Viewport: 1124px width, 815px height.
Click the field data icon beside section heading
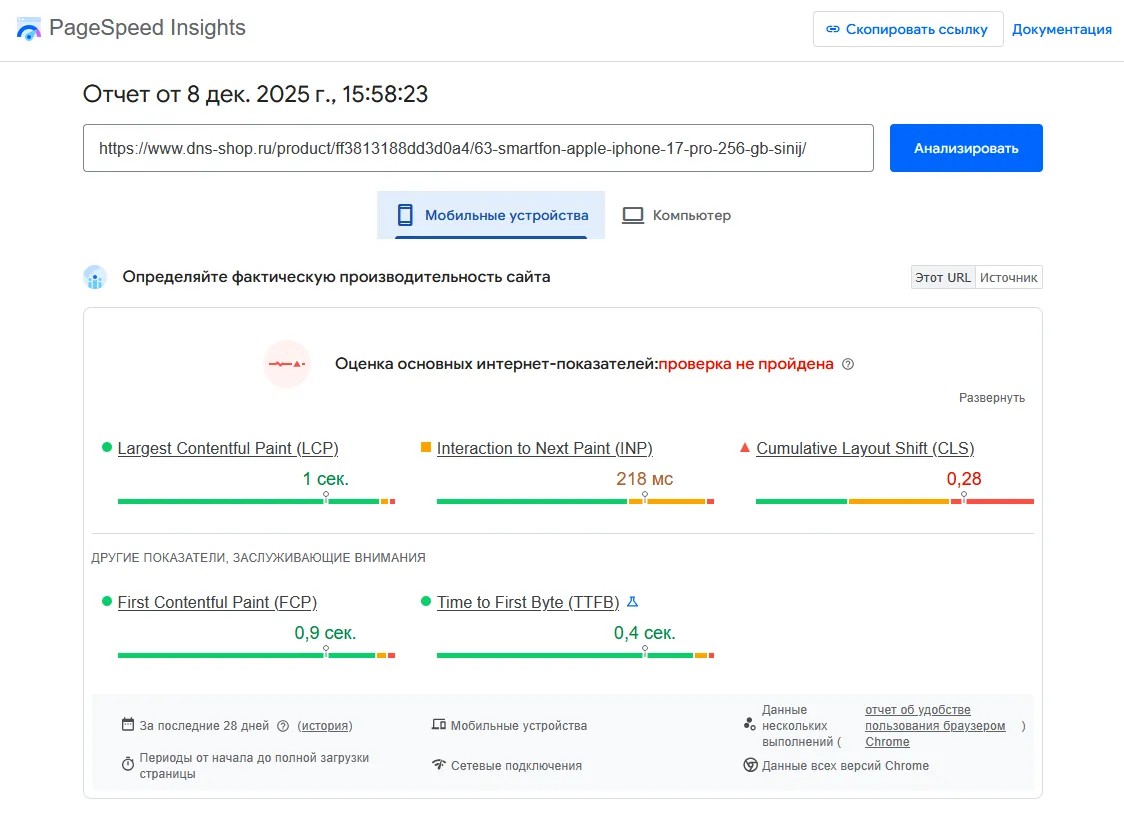pos(95,277)
